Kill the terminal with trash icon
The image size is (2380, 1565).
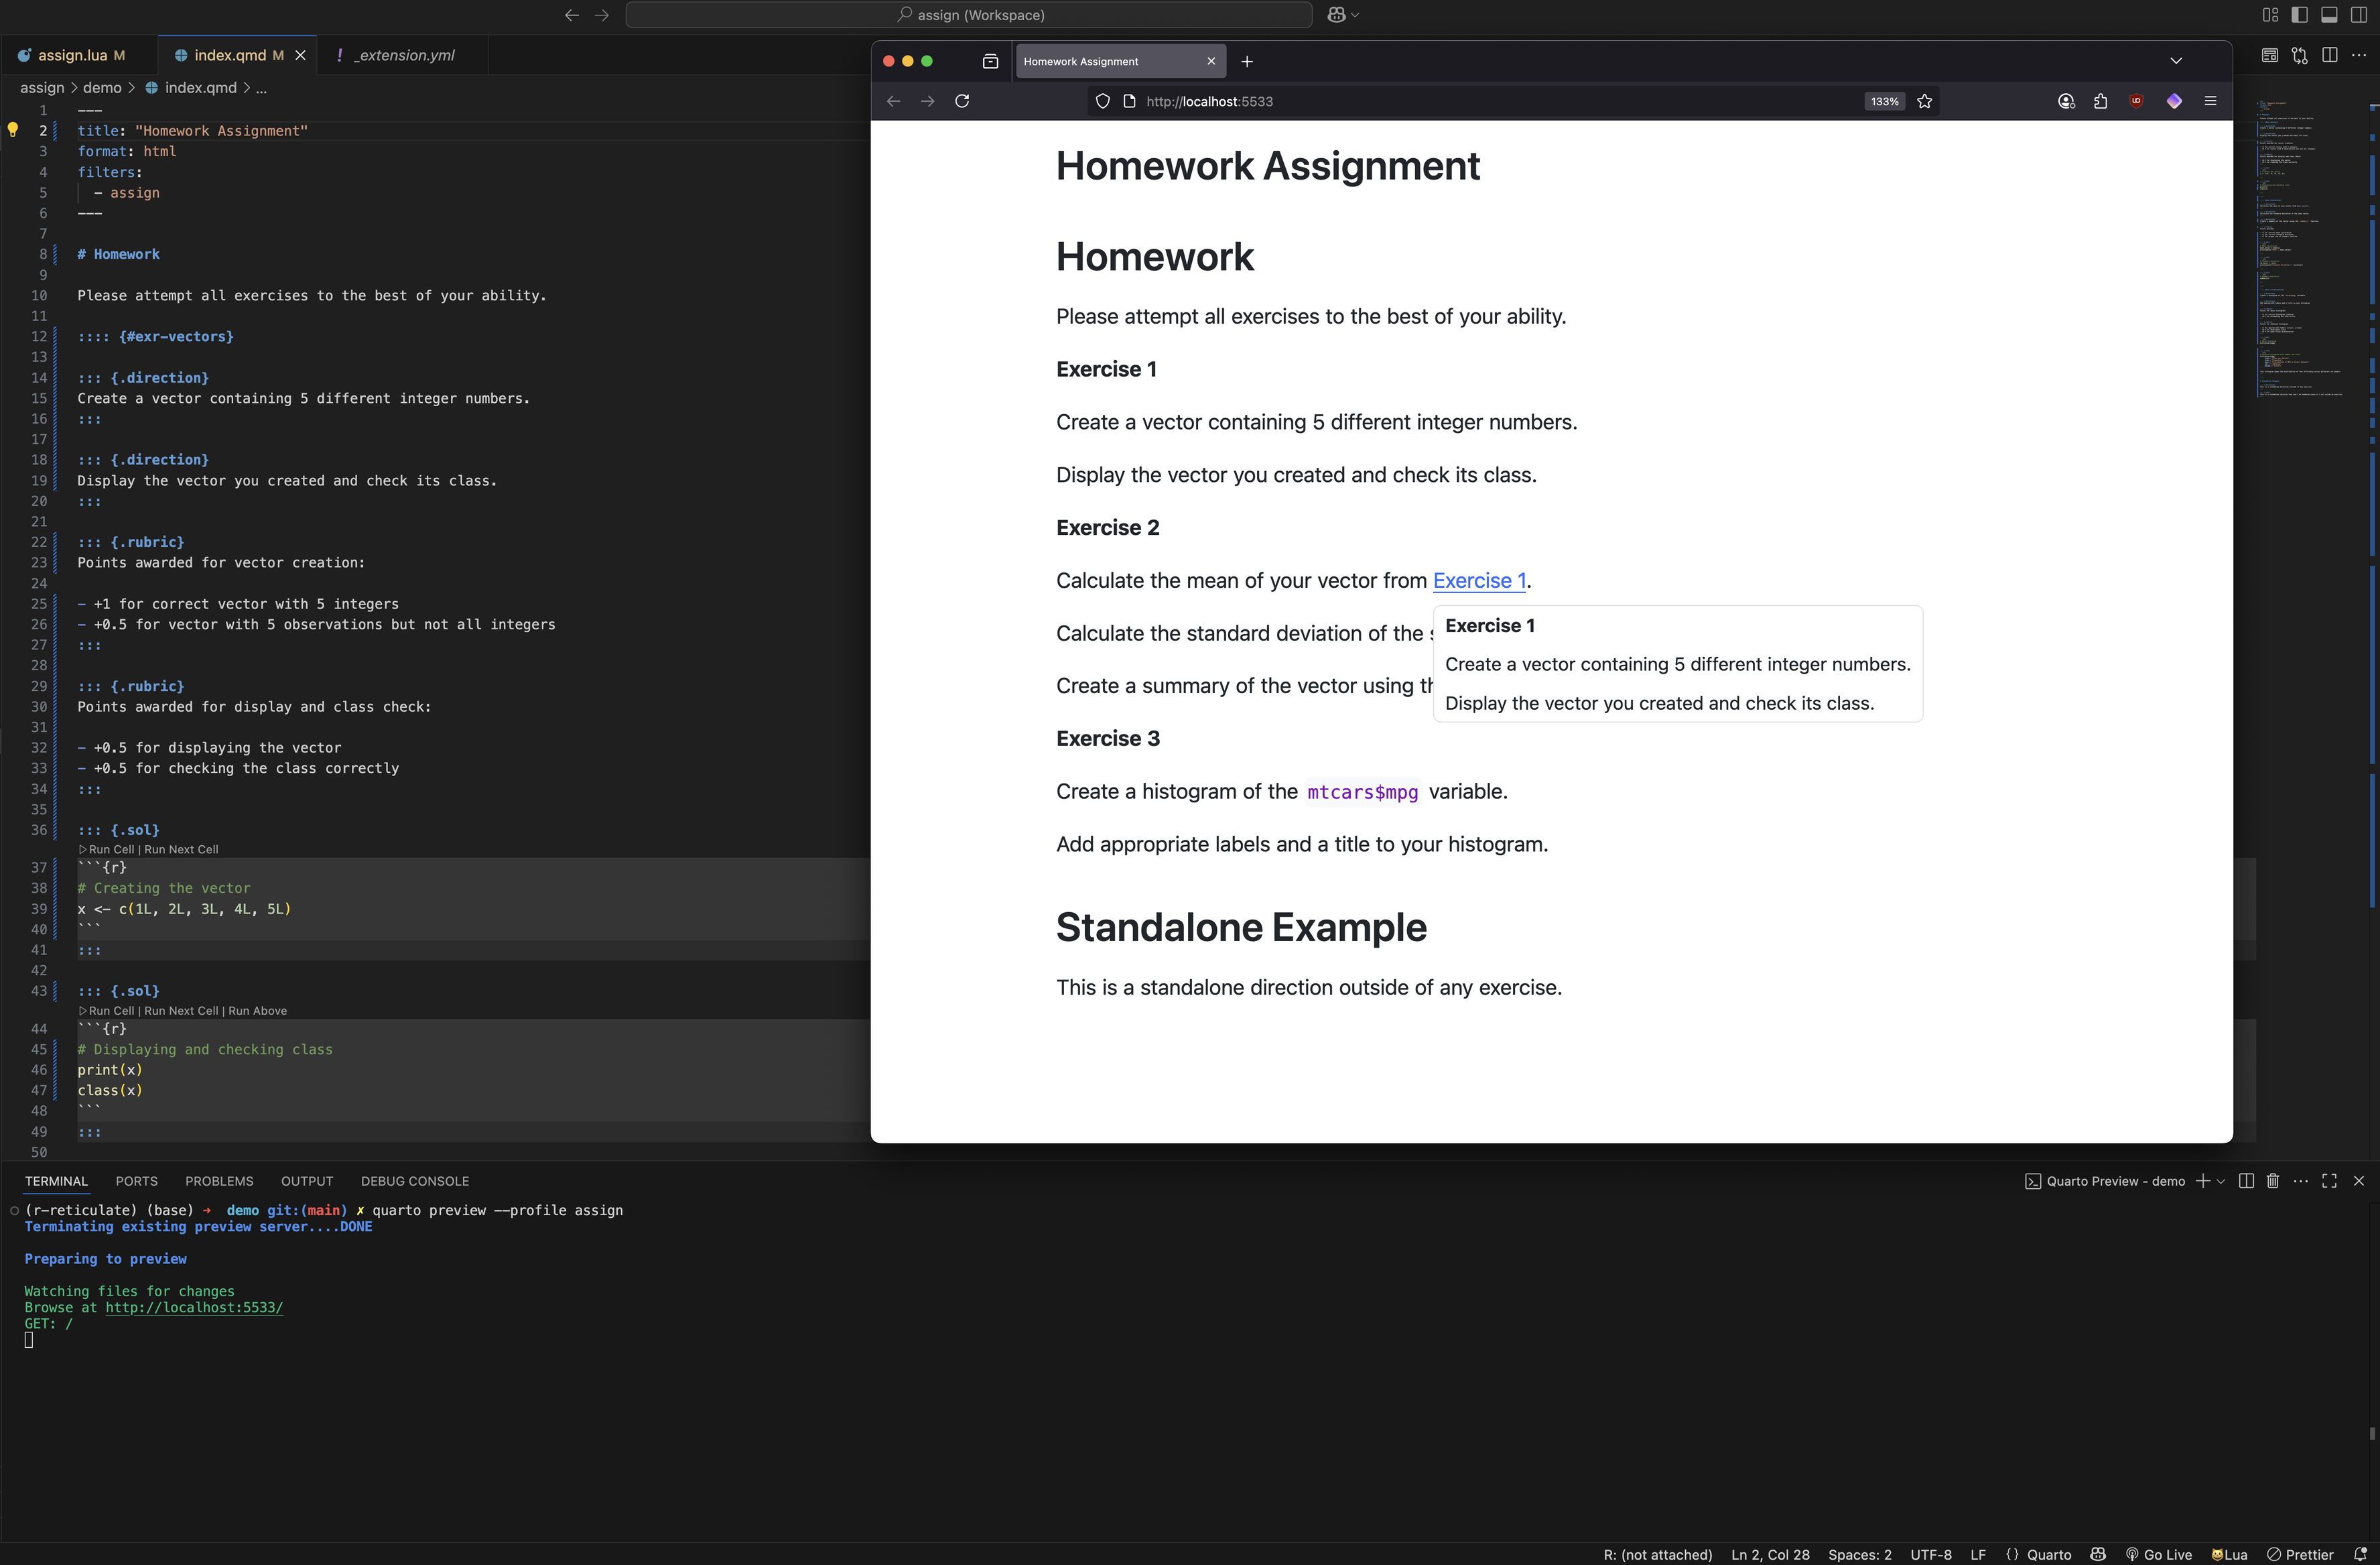coord(2273,1181)
